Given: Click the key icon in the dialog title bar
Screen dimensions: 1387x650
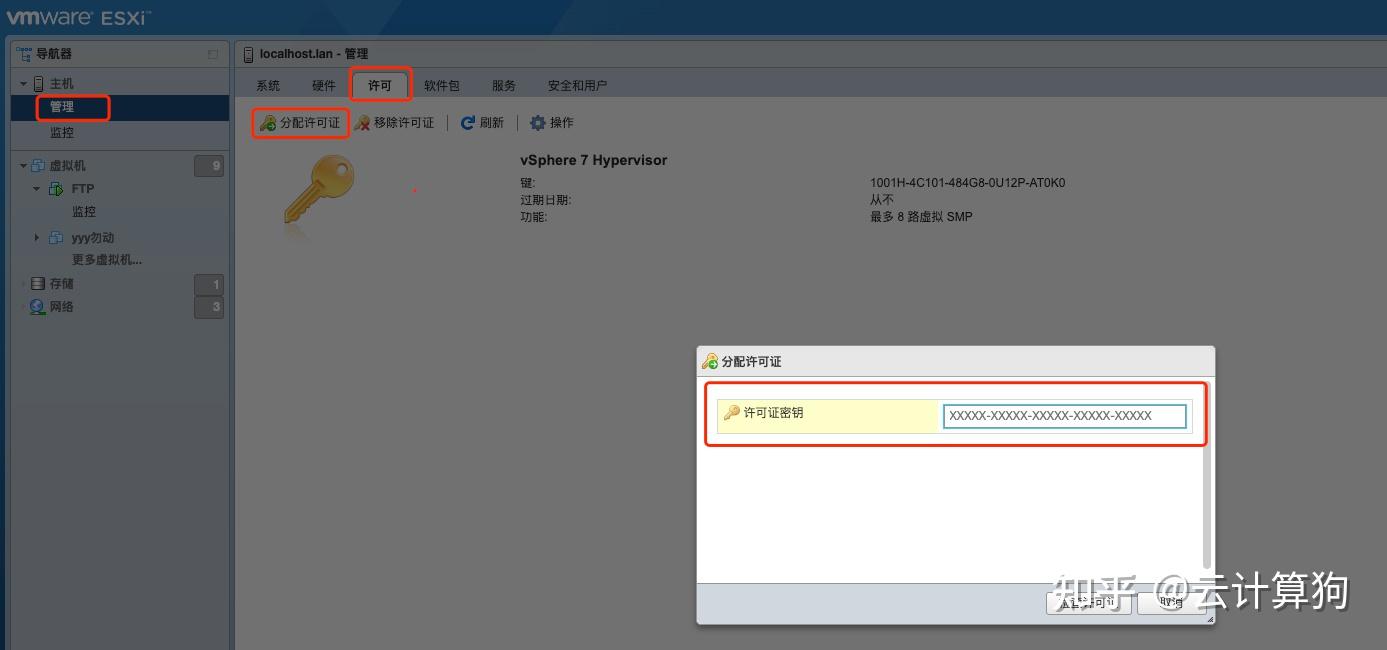Looking at the screenshot, I should tap(710, 360).
